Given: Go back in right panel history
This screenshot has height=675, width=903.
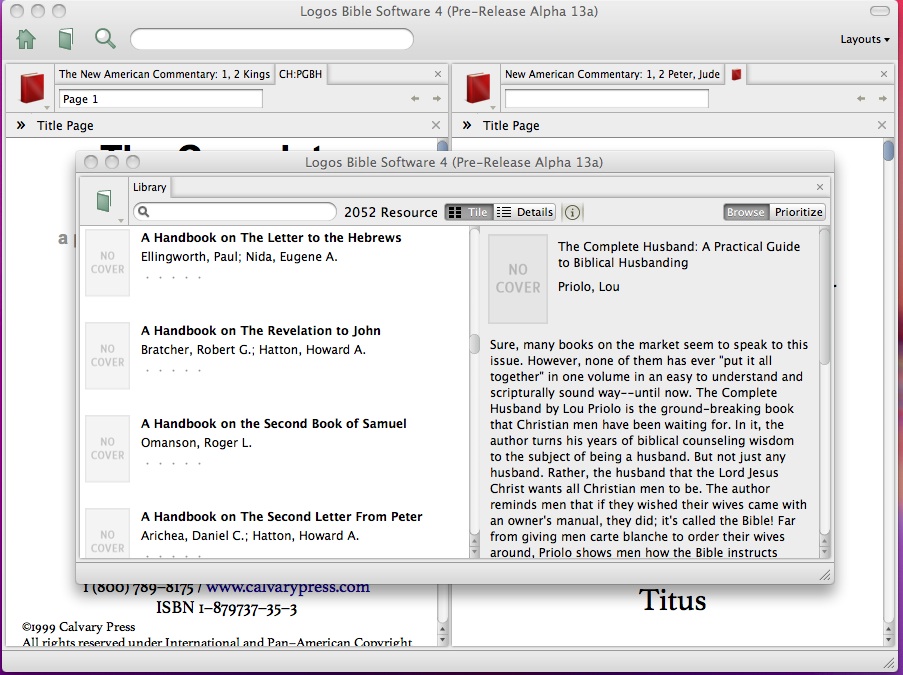Looking at the screenshot, I should coord(861,98).
